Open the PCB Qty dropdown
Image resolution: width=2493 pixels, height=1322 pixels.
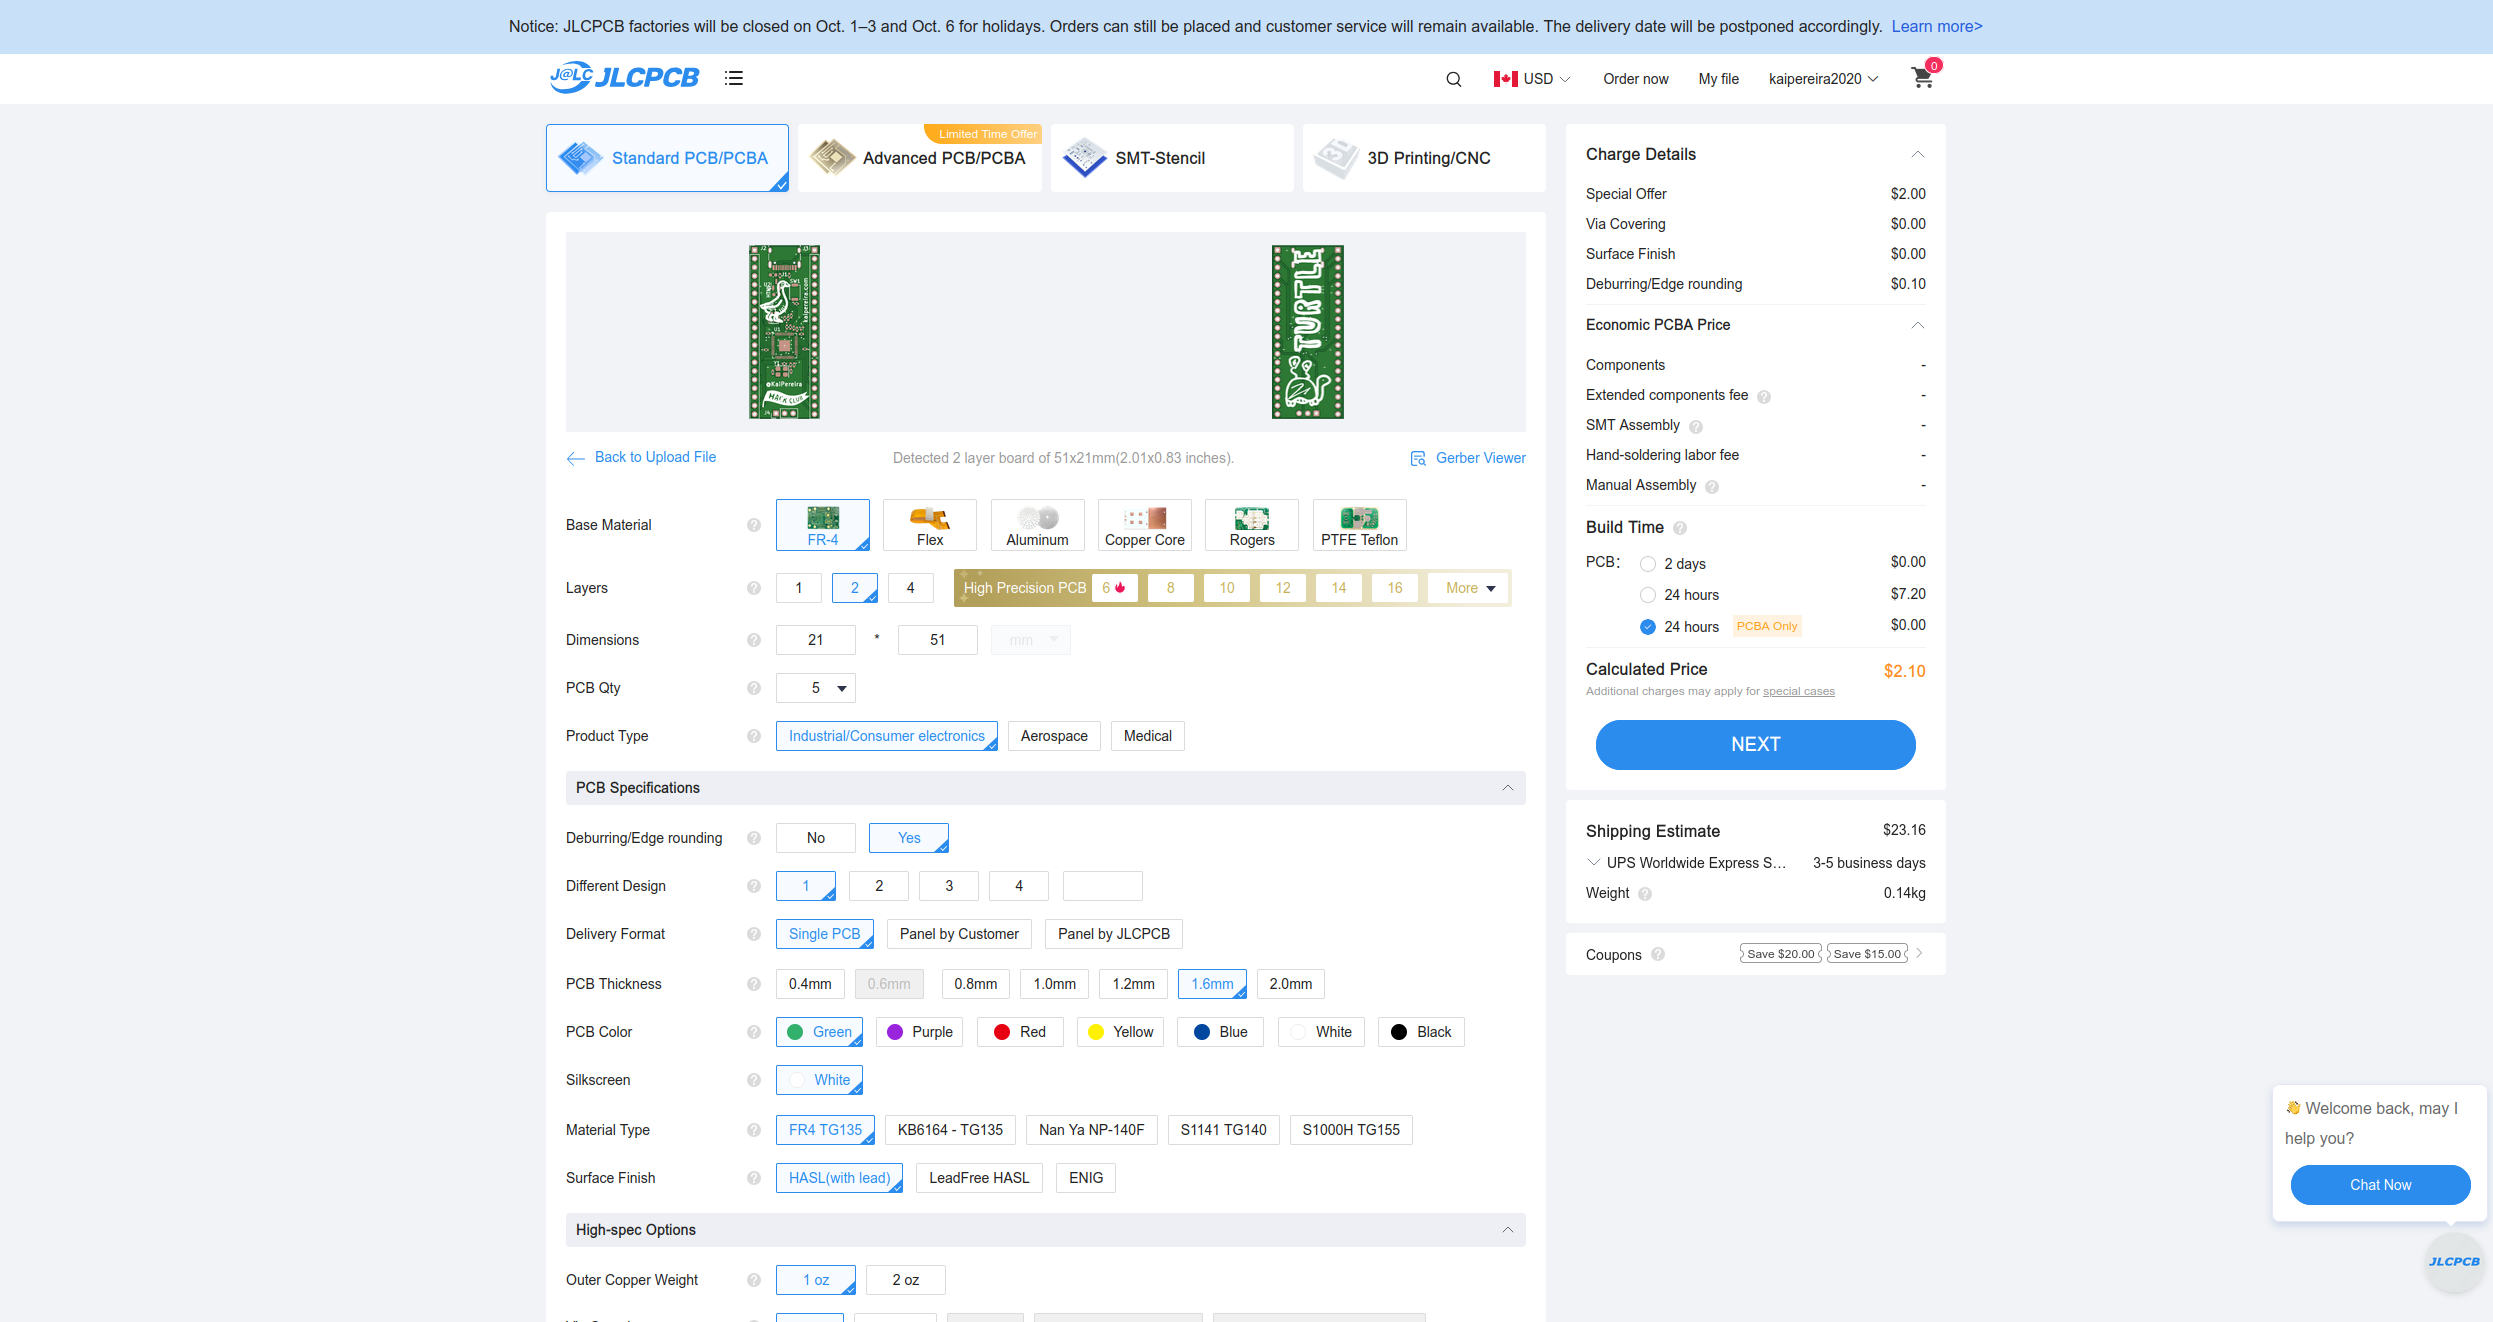pos(816,688)
